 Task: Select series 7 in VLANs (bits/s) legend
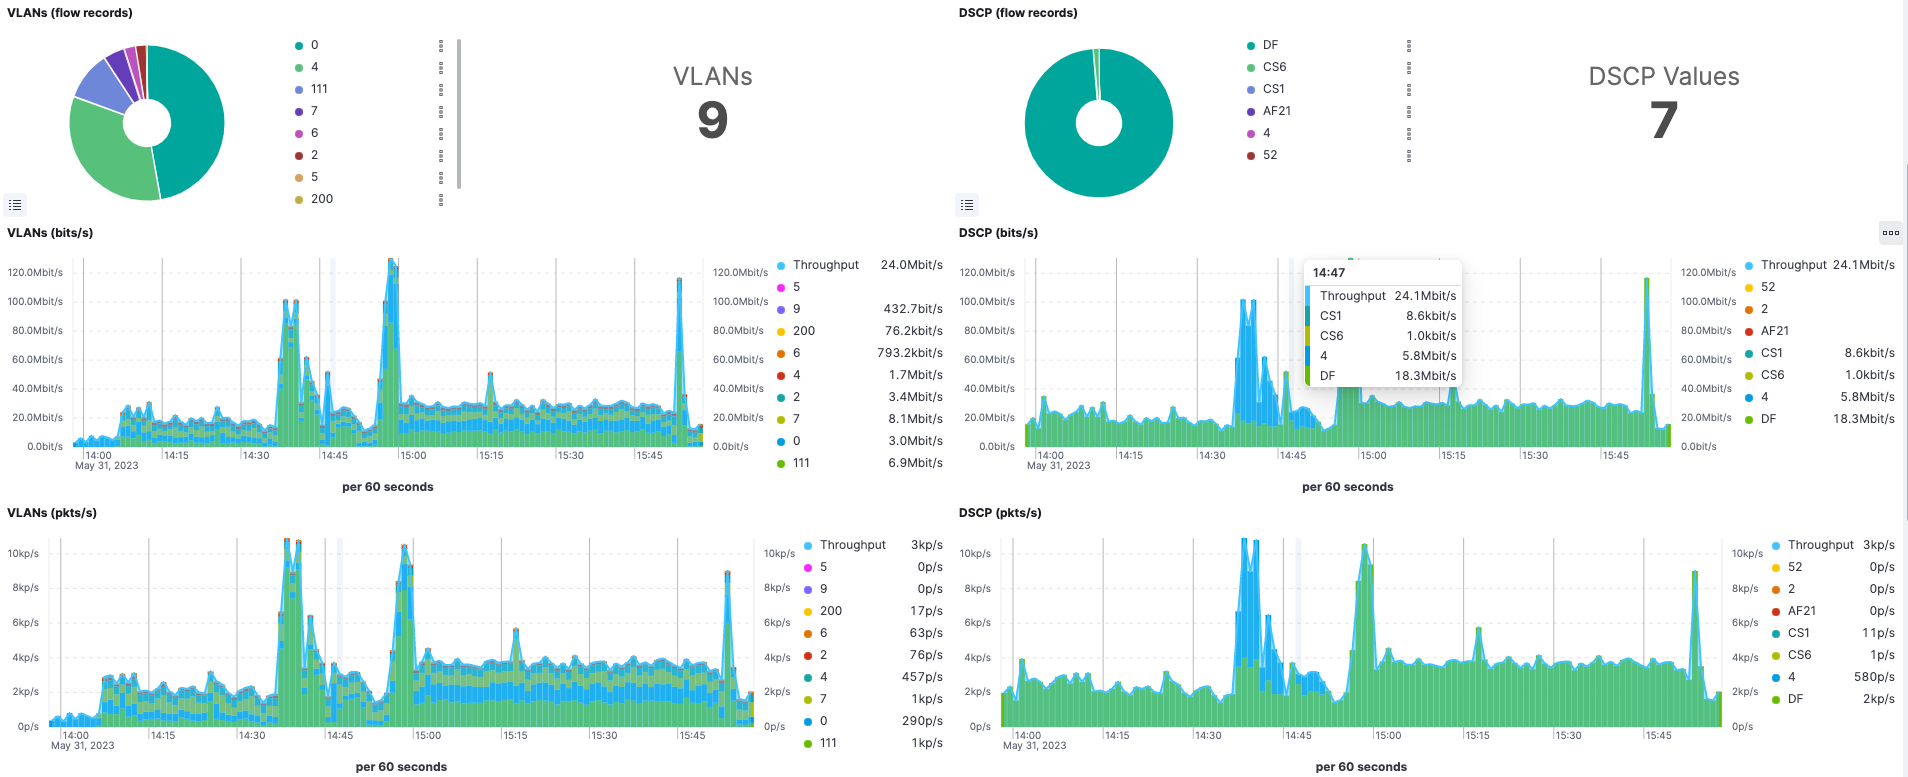pyautogui.click(x=796, y=419)
